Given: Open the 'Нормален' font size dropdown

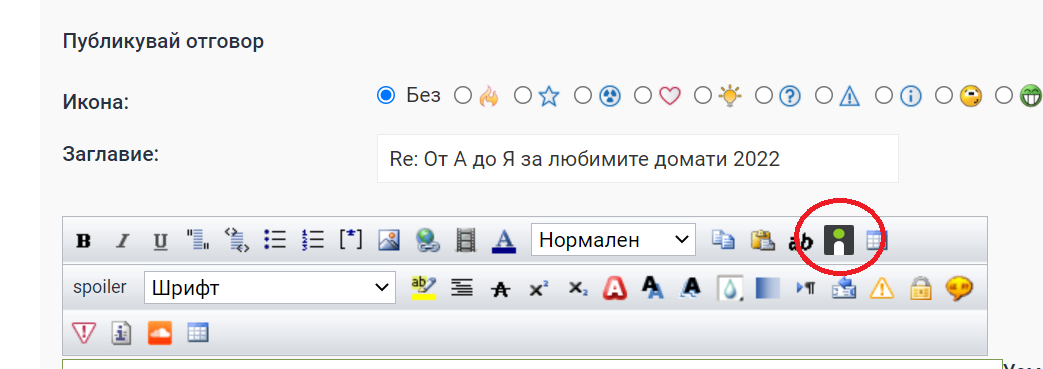Looking at the screenshot, I should (613, 239).
